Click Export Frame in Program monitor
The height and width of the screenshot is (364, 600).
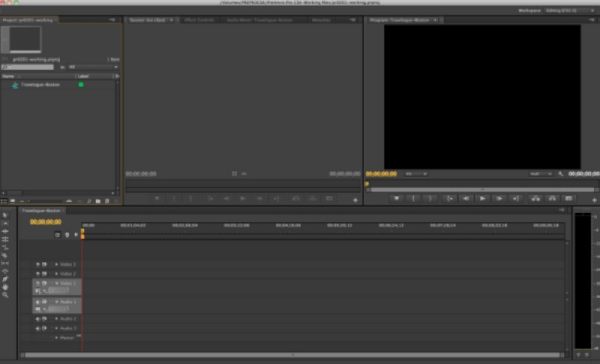569,198
